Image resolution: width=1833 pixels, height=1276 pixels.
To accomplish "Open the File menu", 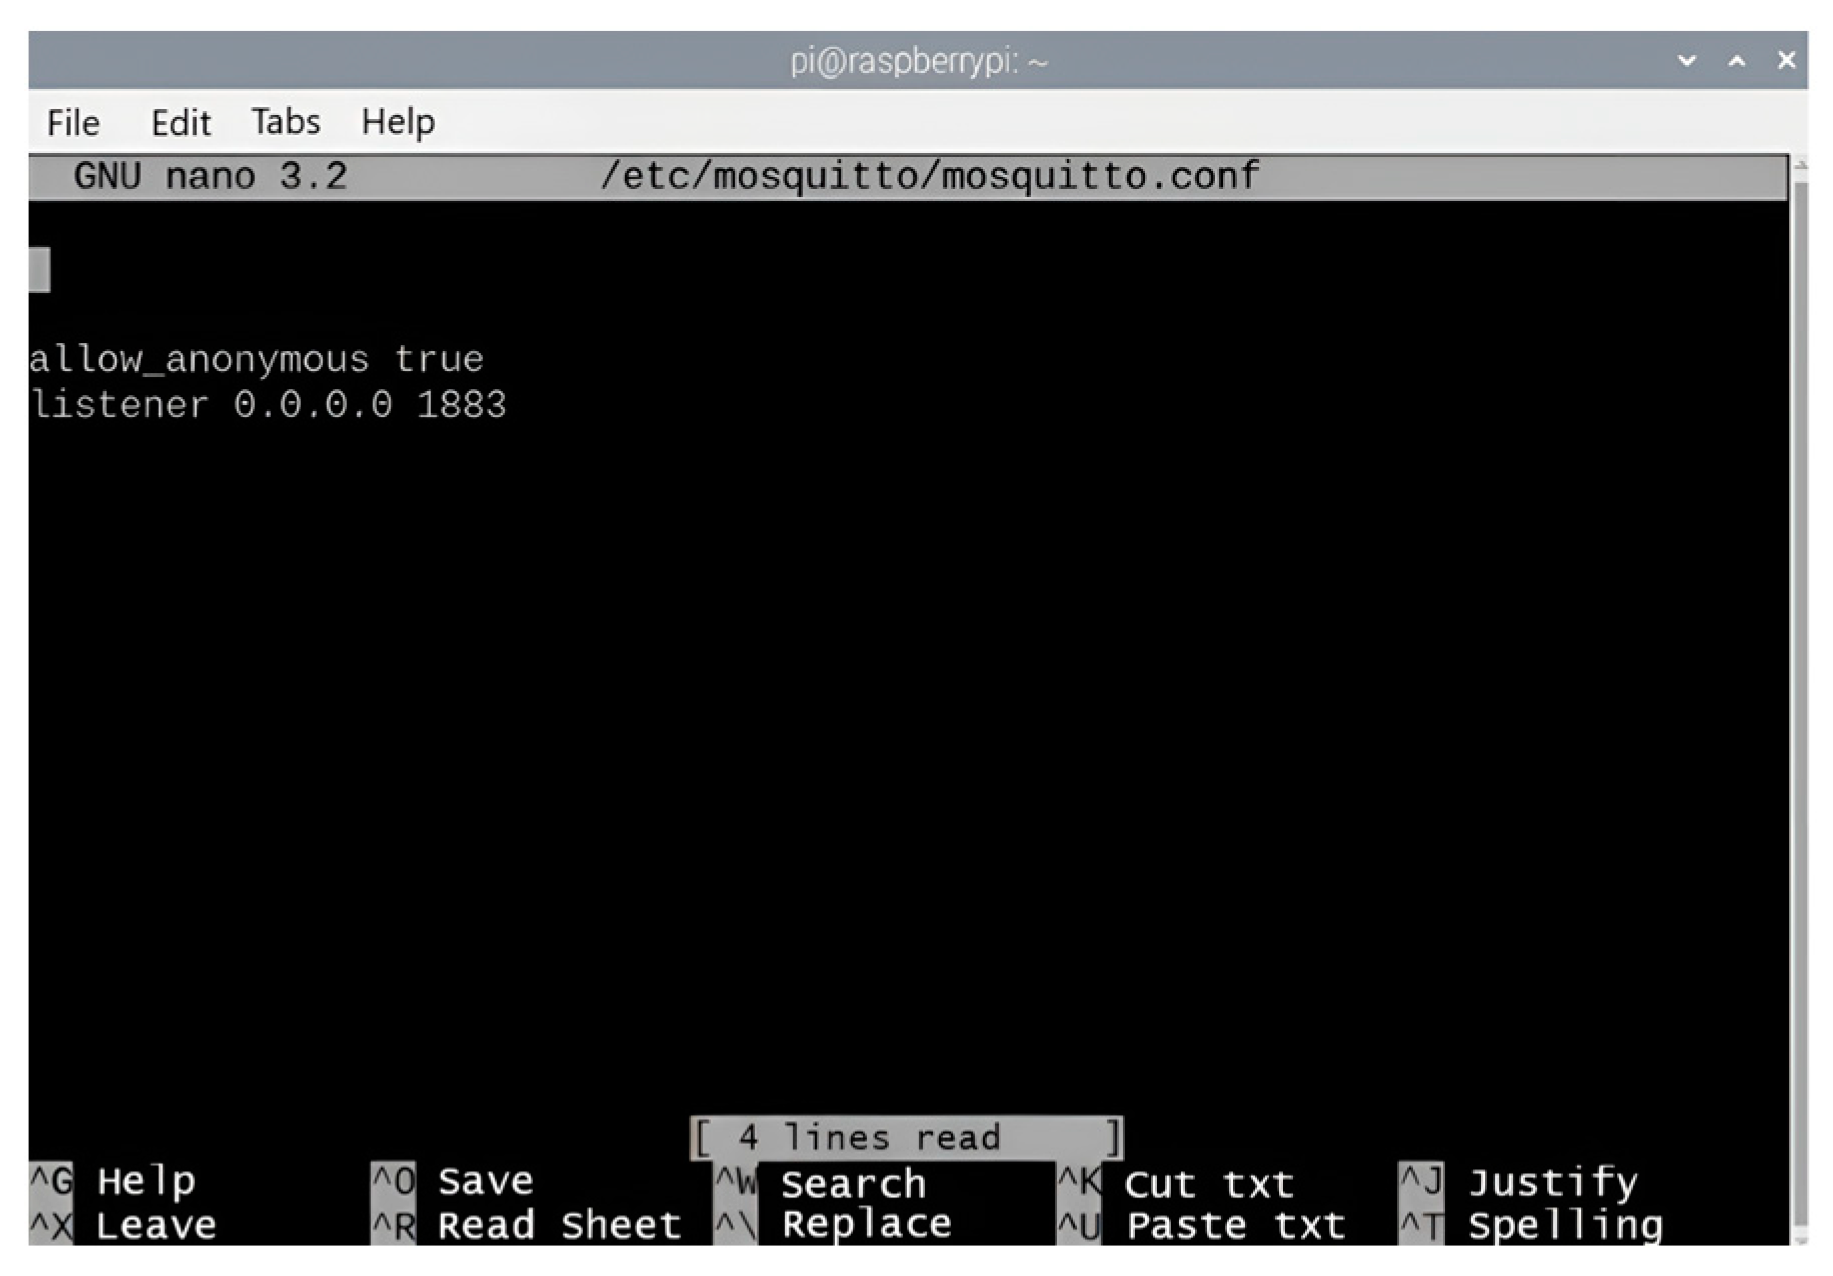I will click(73, 123).
